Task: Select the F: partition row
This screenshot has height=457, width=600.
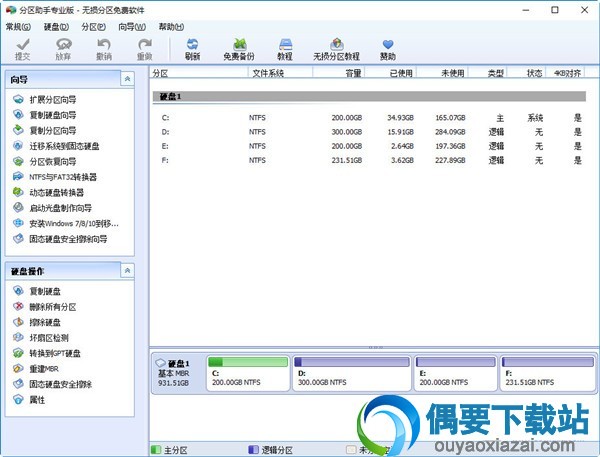Action: click(369, 160)
